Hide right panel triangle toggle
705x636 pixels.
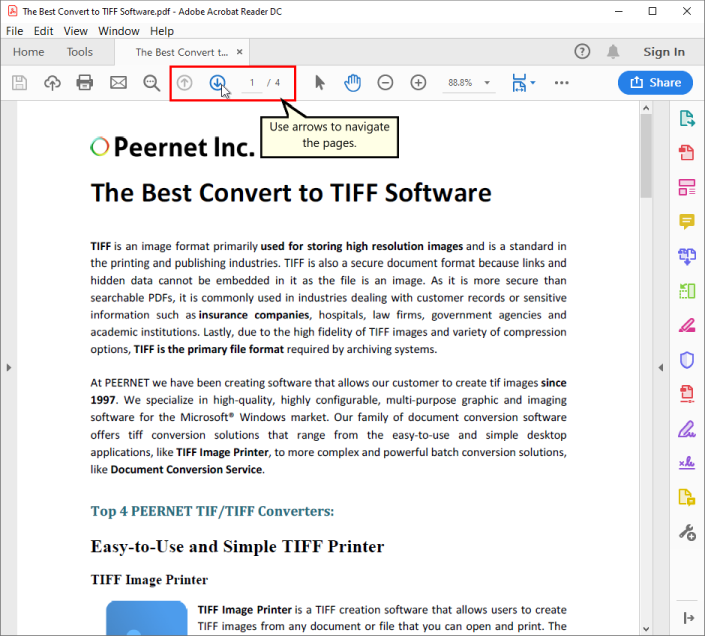click(x=660, y=368)
